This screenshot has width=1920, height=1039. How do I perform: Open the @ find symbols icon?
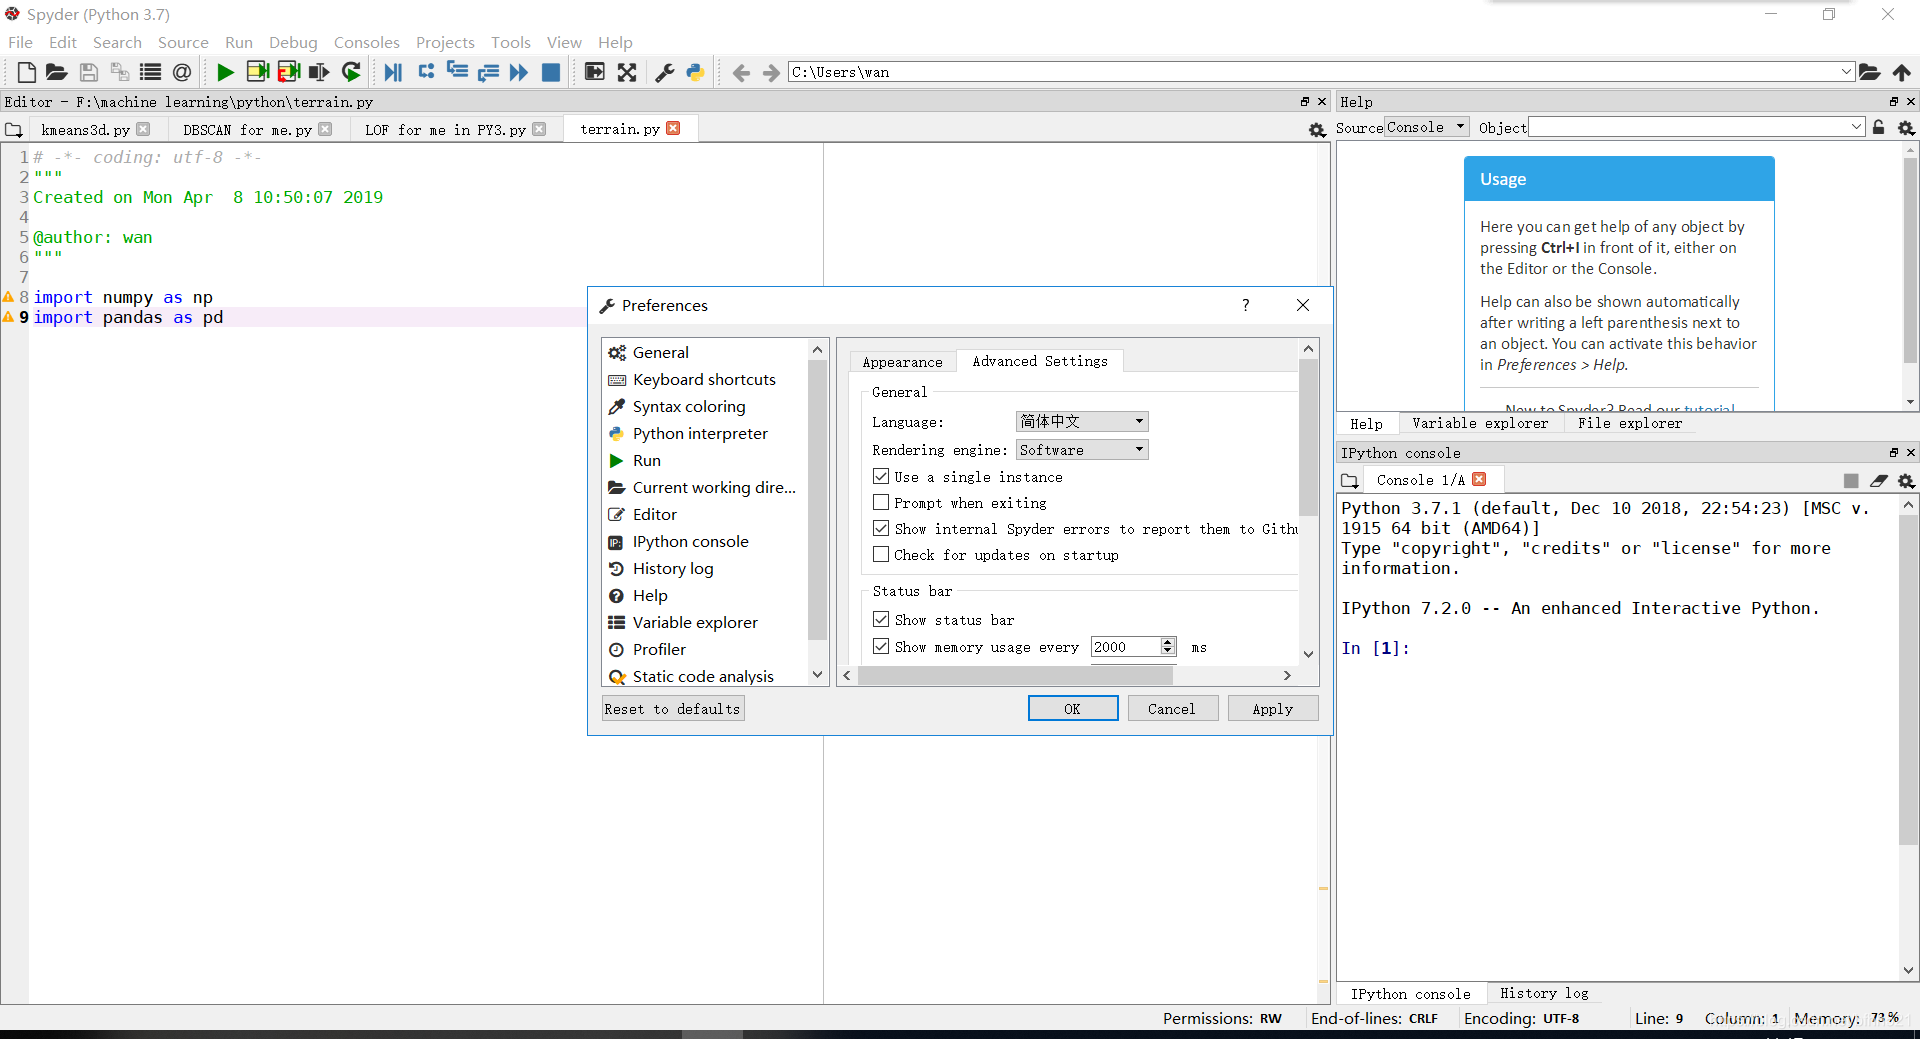(x=181, y=72)
